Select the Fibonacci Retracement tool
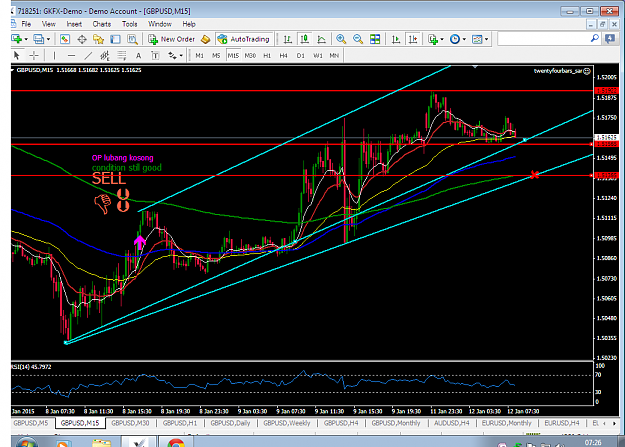The height and width of the screenshot is (447, 625). pyautogui.click(x=122, y=55)
